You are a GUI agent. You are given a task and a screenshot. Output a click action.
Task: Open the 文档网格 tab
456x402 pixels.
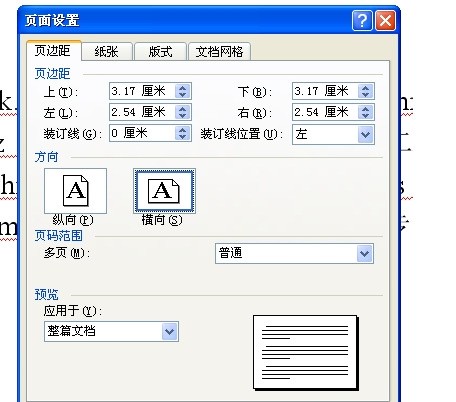(x=219, y=52)
